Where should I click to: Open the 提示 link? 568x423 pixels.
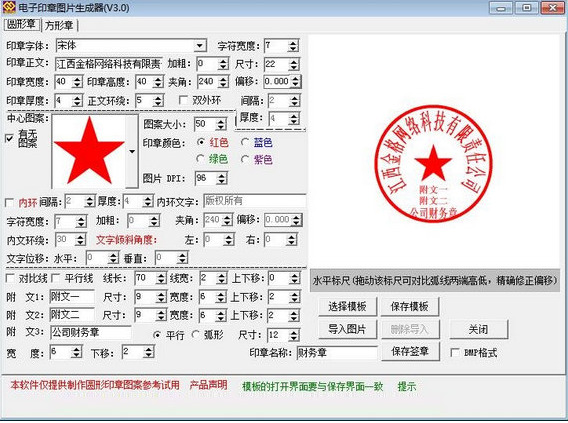(407, 386)
